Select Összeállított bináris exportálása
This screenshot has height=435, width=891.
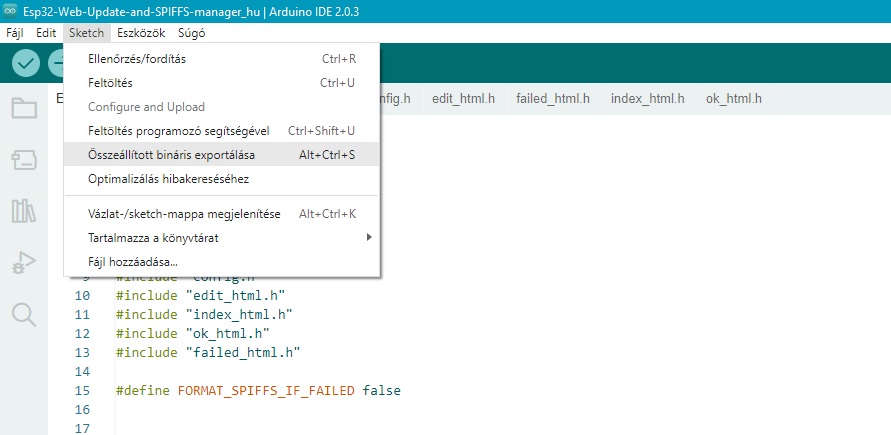tap(222, 154)
